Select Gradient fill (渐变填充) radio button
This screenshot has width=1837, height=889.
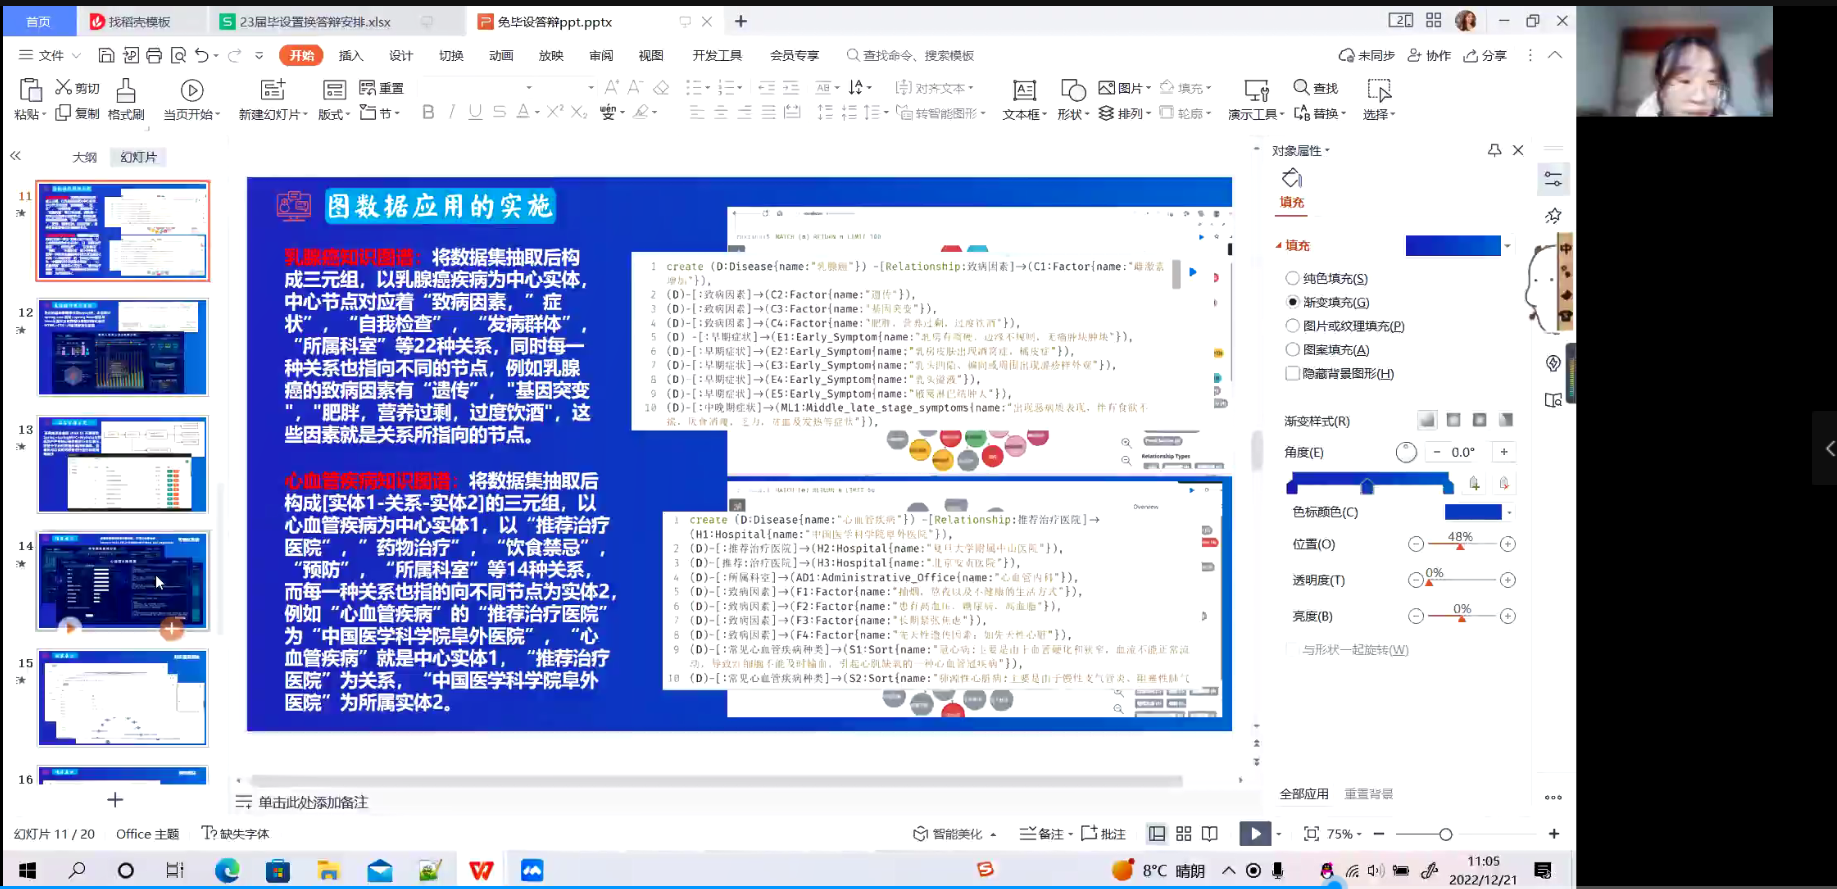[x=1292, y=302]
